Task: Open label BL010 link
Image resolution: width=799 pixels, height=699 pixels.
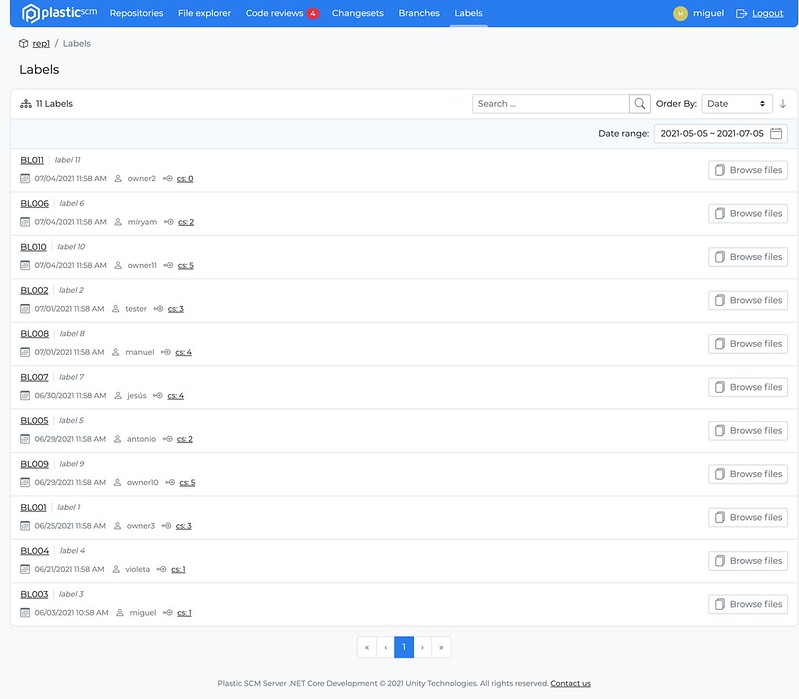Action: [x=33, y=247]
